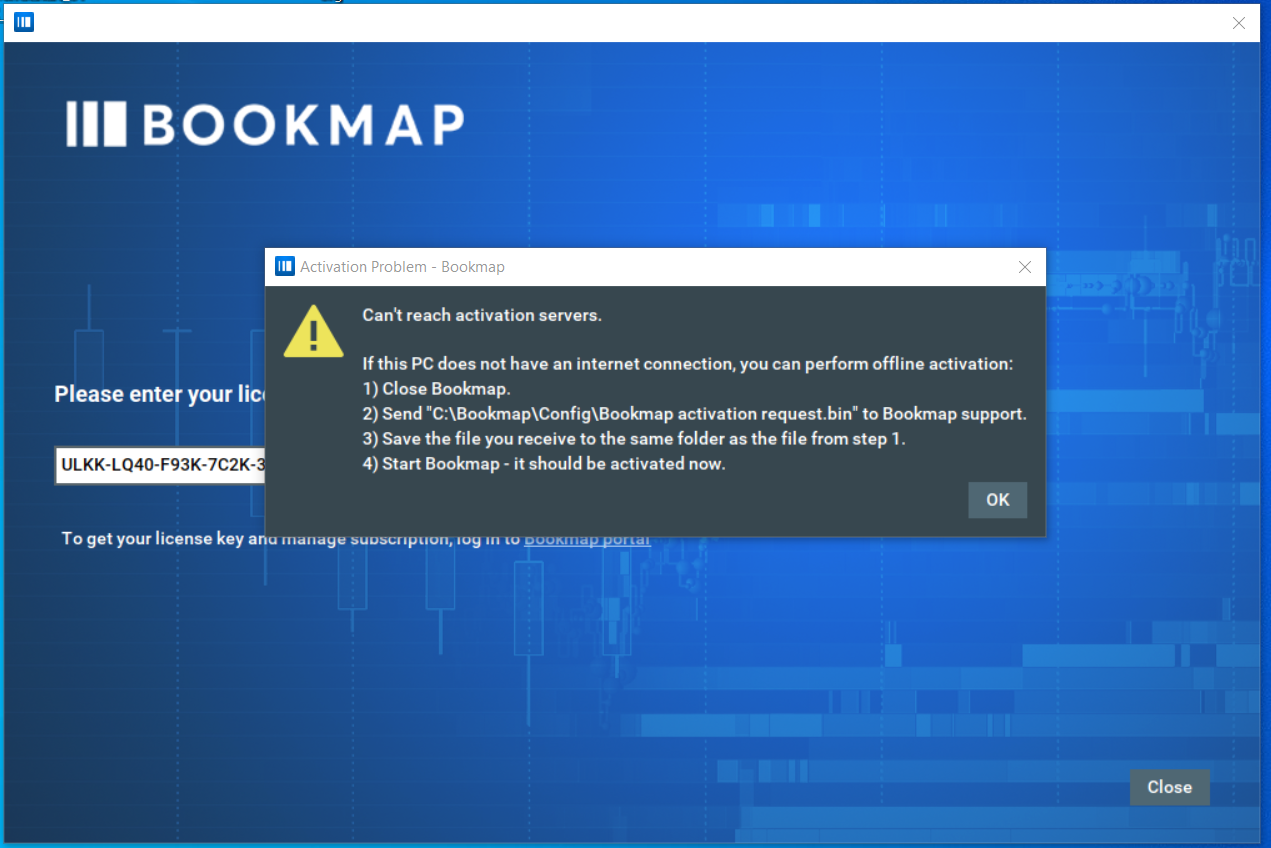Viewport: 1271px width, 848px height.
Task: Click the "Close Bookmap" step one text
Action: 436,389
